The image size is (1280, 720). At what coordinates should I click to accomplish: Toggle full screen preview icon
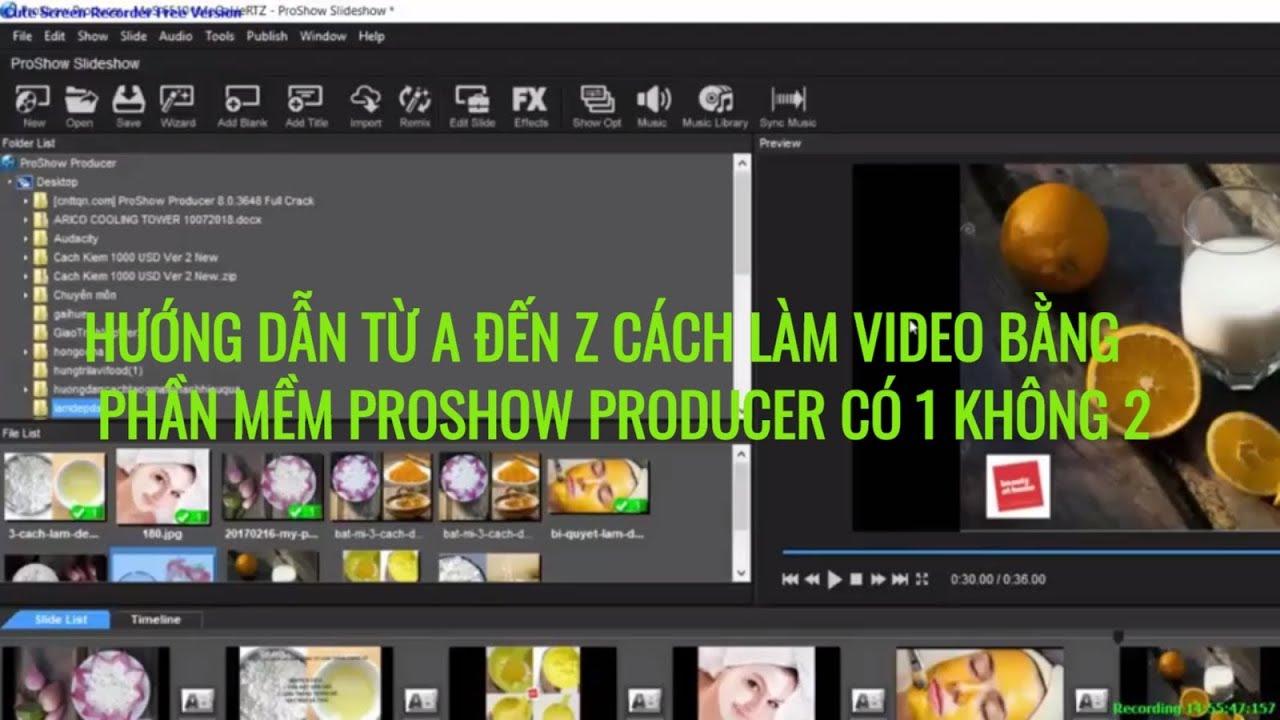pos(922,579)
